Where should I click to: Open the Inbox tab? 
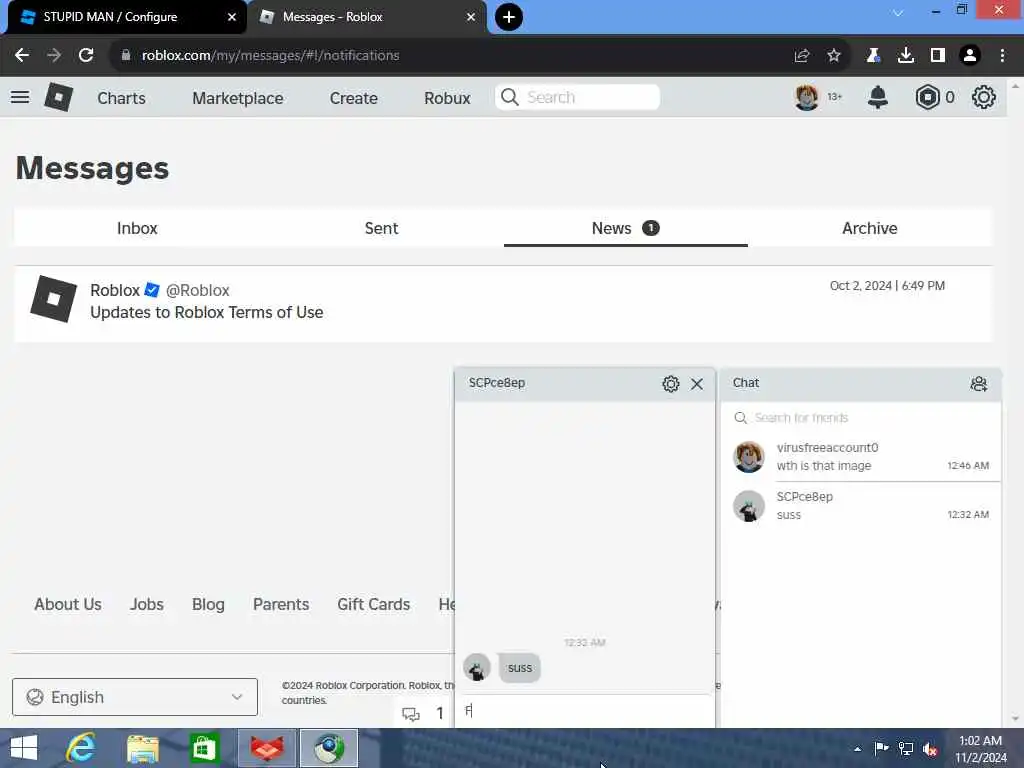[137, 228]
